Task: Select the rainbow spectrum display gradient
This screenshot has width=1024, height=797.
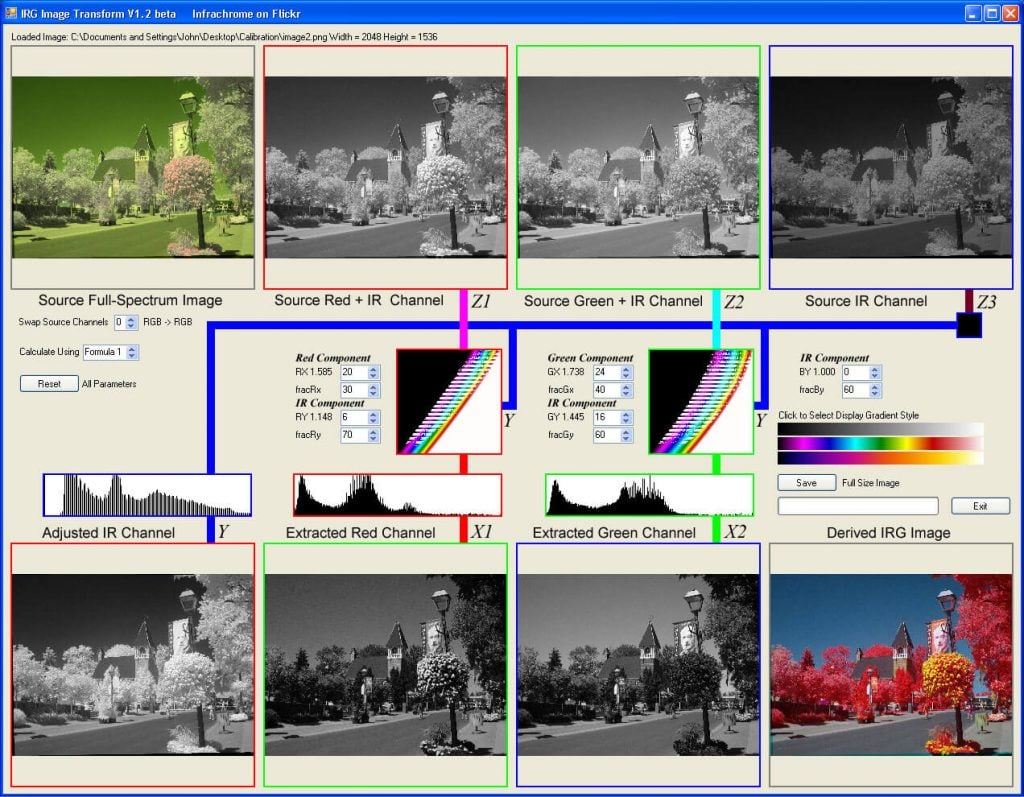Action: [880, 444]
